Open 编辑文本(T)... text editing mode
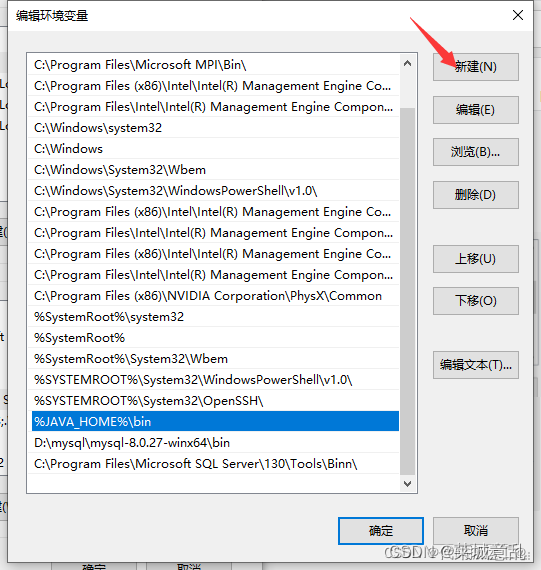 (476, 365)
